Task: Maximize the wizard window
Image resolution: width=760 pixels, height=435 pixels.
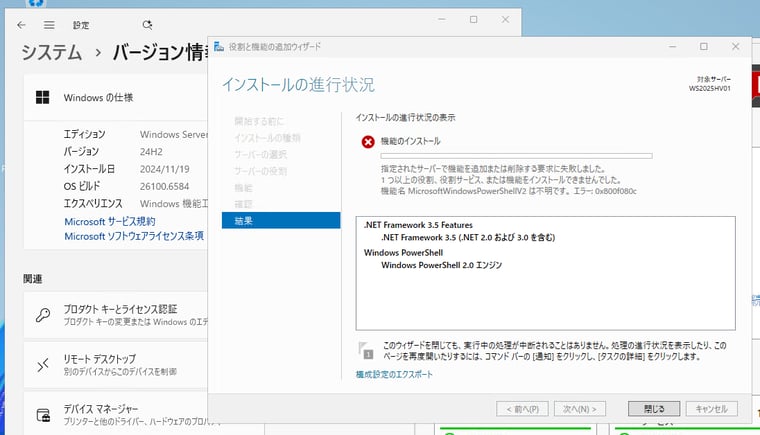Action: tap(704, 47)
